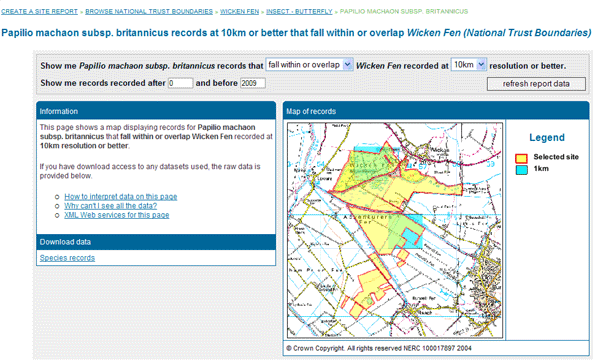Open the Wicken Fen breadcrumb link
This screenshot has height=364, width=595.
tap(239, 11)
